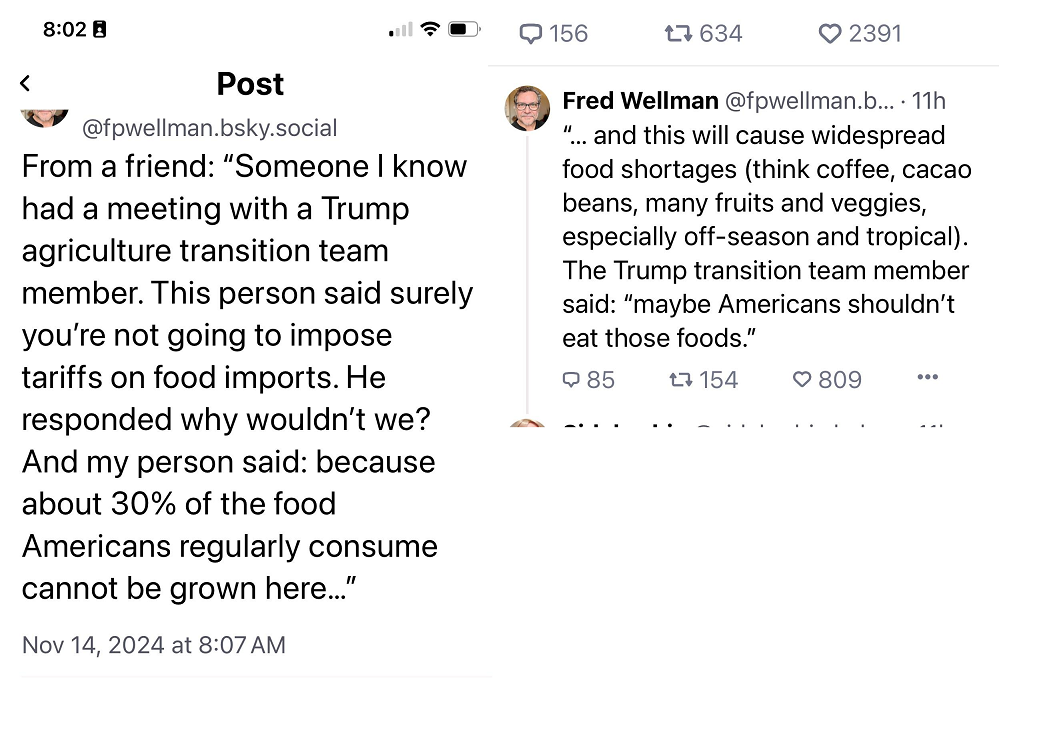This screenshot has height=752, width=1057.
Task: Repost the main post showing 634 reposts
Action: click(x=703, y=33)
